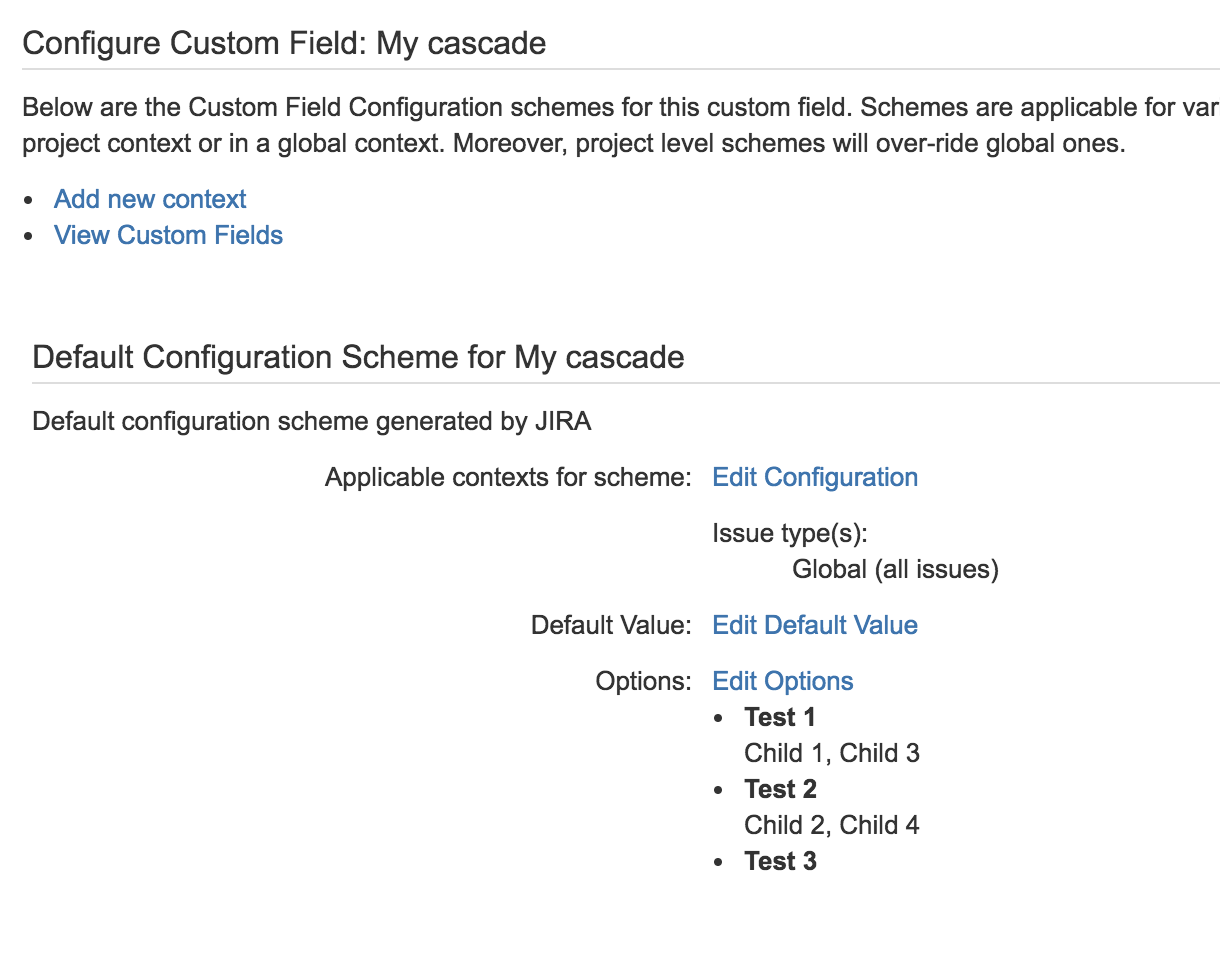The width and height of the screenshot is (1220, 960).
Task: Click the Global (all issues) text
Action: 895,570
